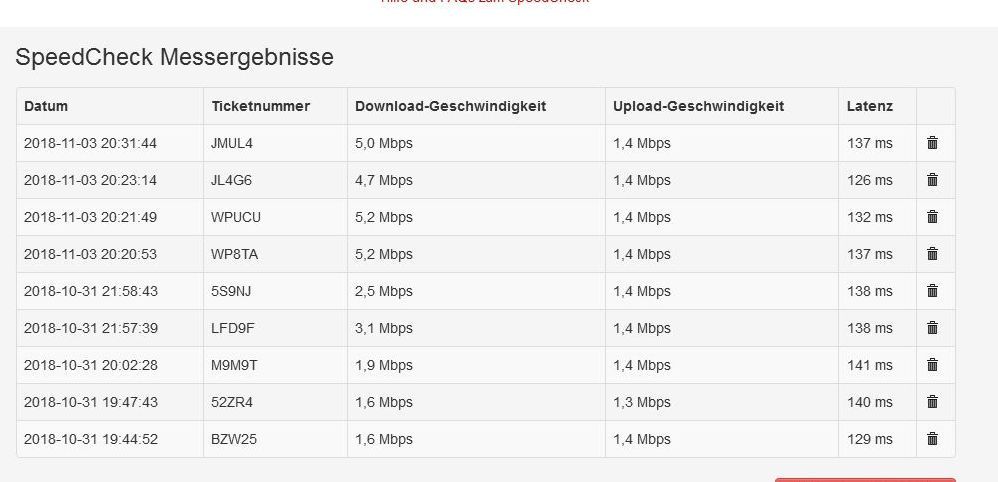The height and width of the screenshot is (482, 998).
Task: Click the Latenz column header
Action: 869,106
